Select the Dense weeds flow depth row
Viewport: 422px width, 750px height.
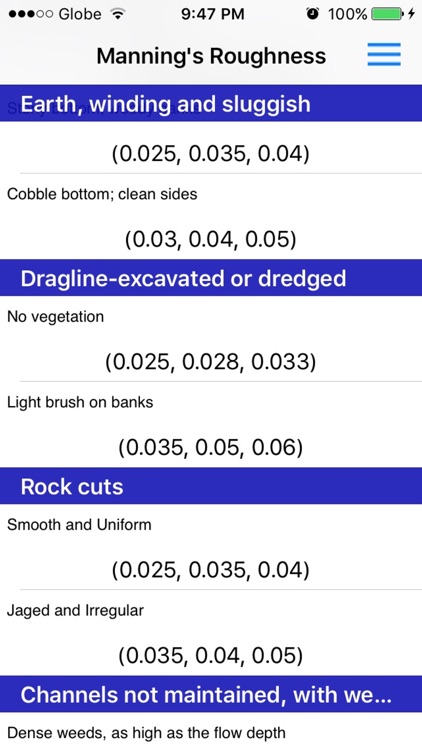211,731
